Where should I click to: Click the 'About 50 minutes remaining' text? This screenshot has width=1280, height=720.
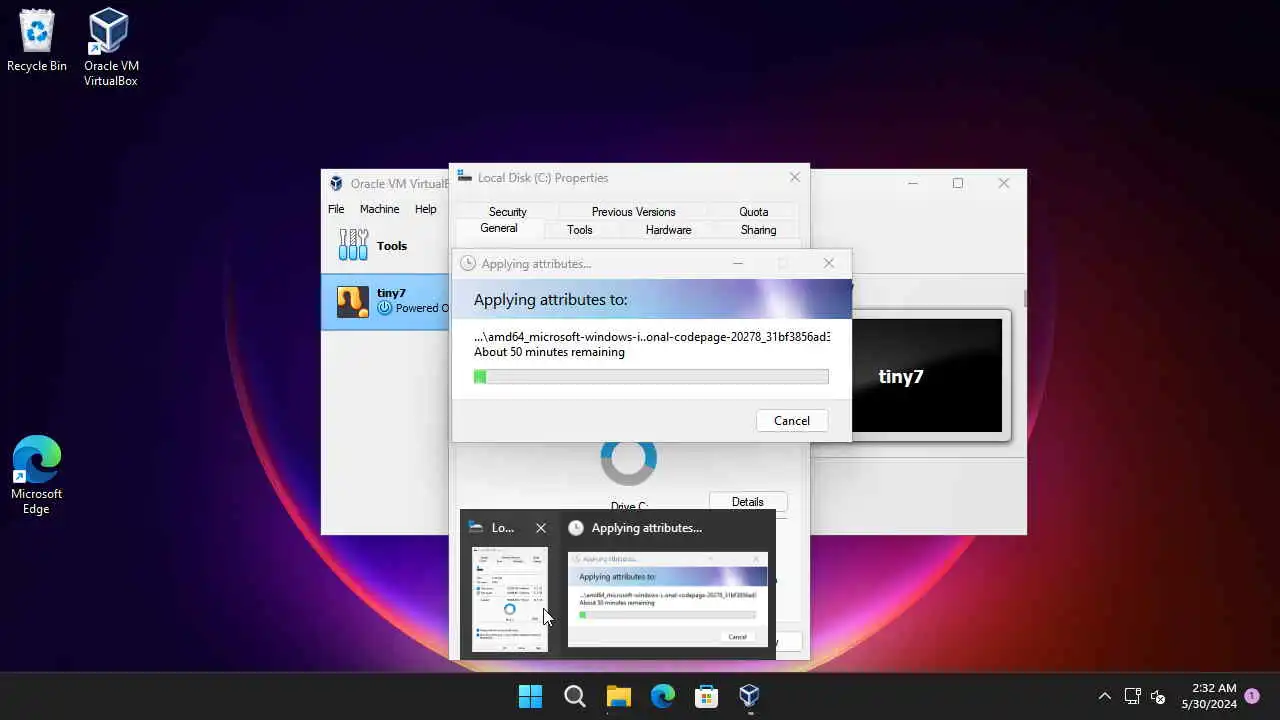tap(549, 352)
